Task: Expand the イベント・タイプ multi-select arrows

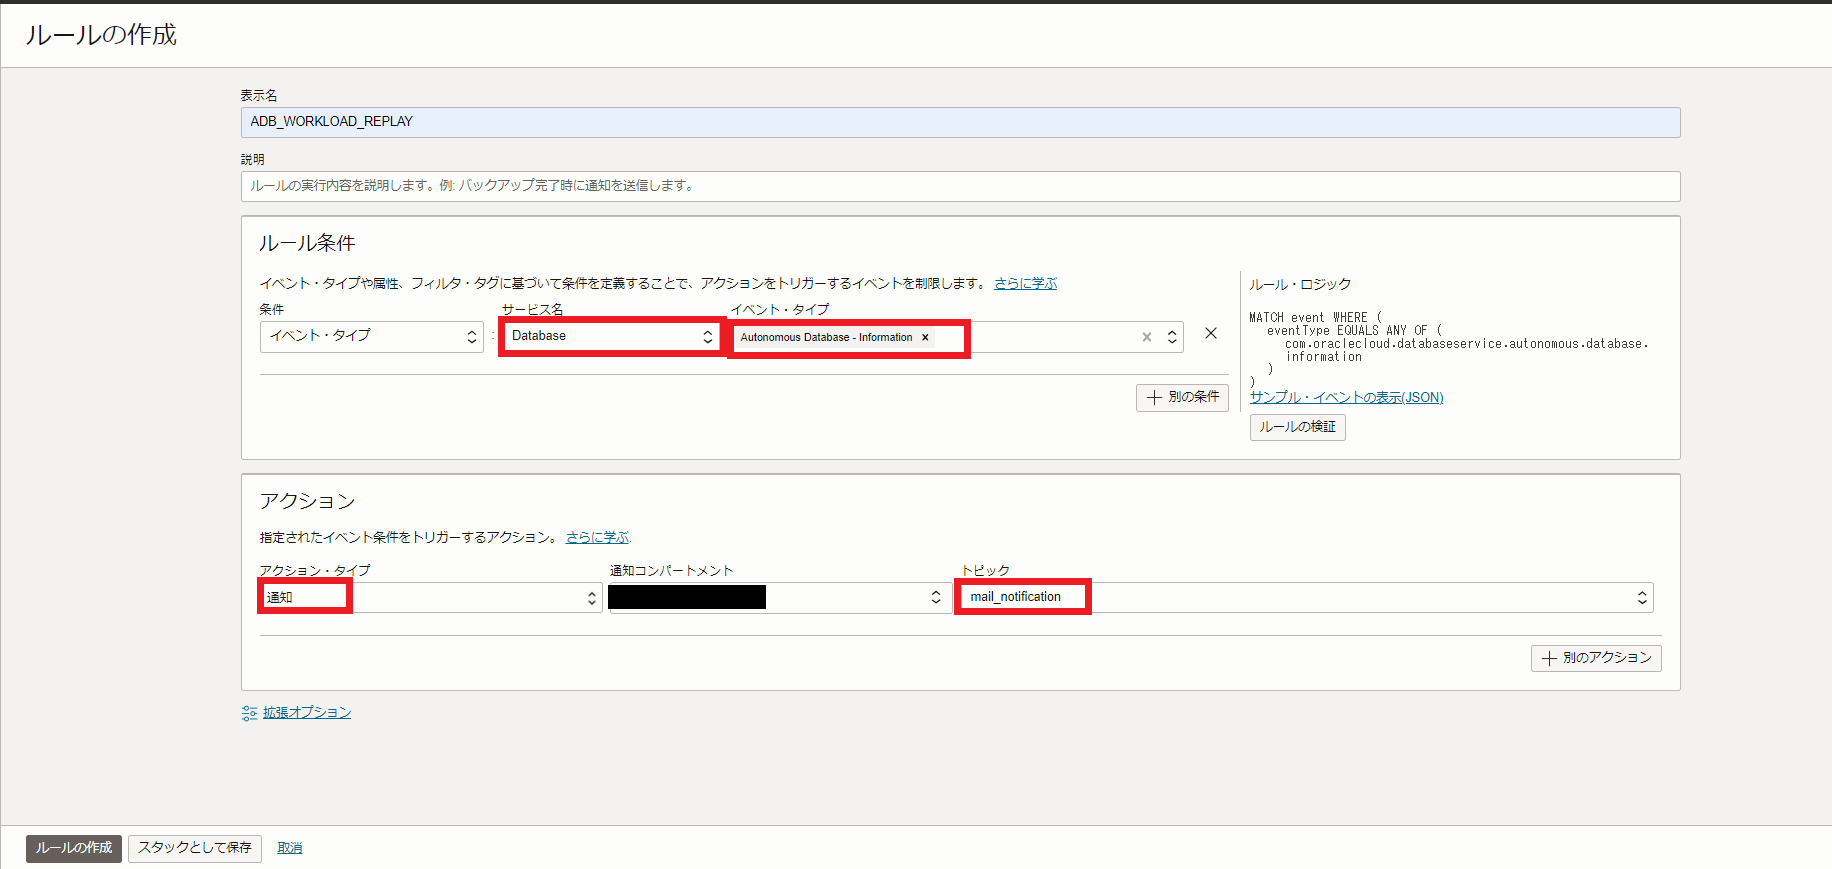Action: 1172,337
